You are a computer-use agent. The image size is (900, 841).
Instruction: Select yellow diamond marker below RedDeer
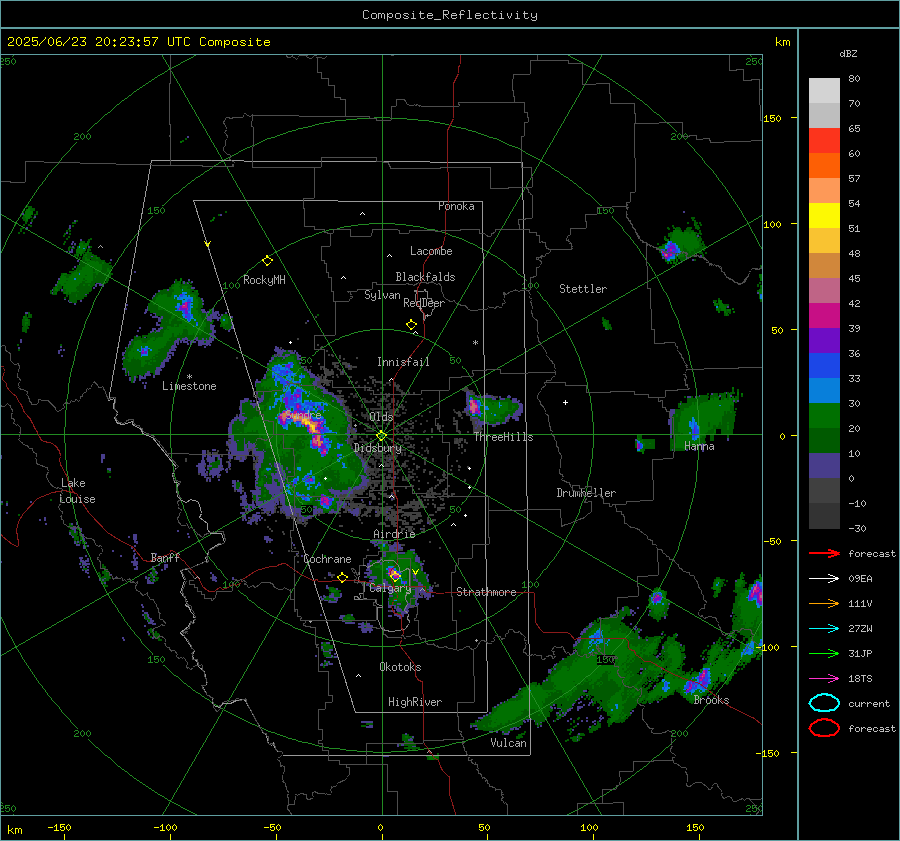(411, 325)
